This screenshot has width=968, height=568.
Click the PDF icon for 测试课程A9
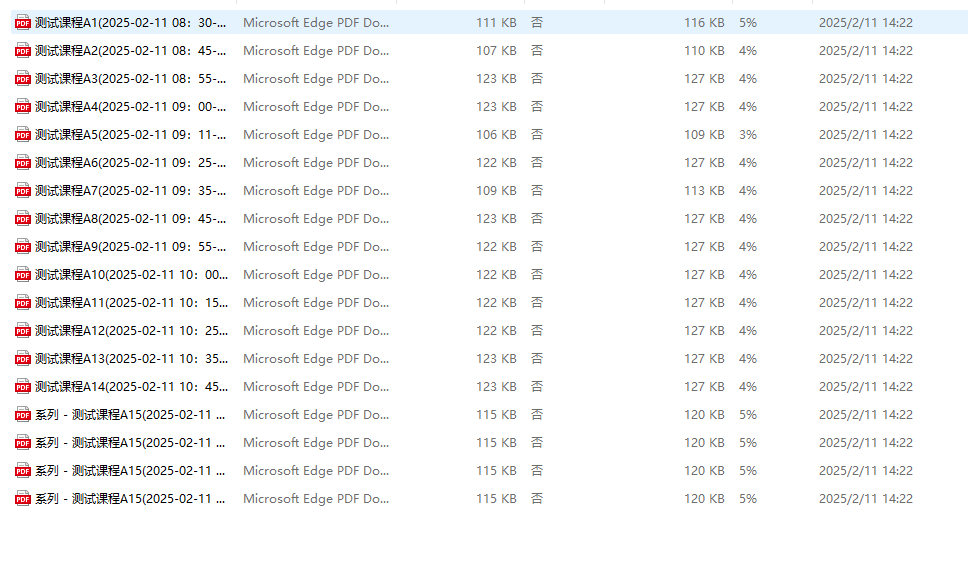tap(23, 246)
